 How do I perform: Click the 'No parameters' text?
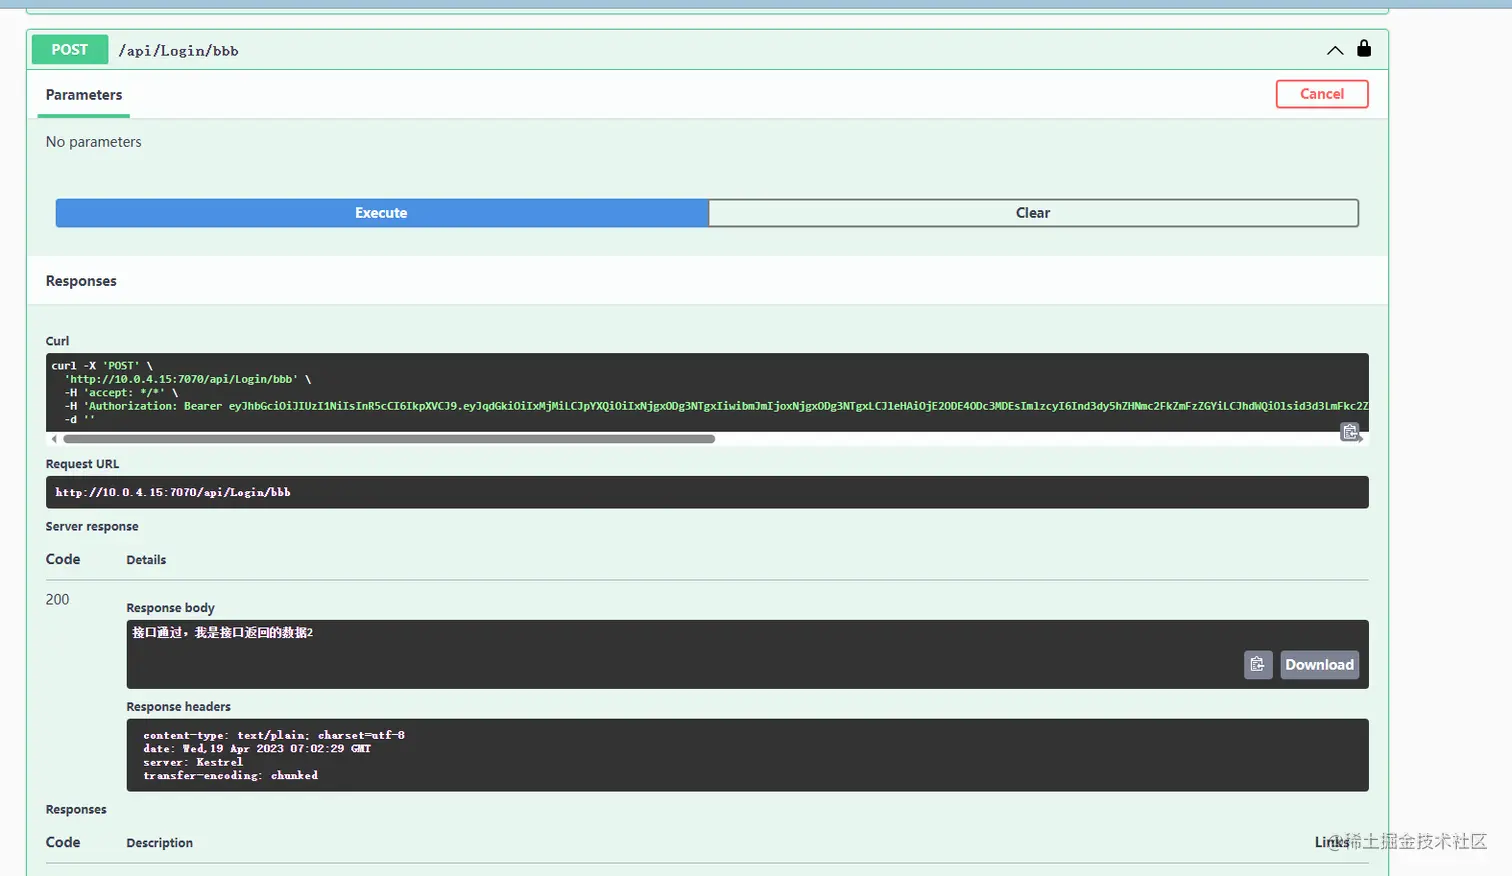[x=93, y=142]
